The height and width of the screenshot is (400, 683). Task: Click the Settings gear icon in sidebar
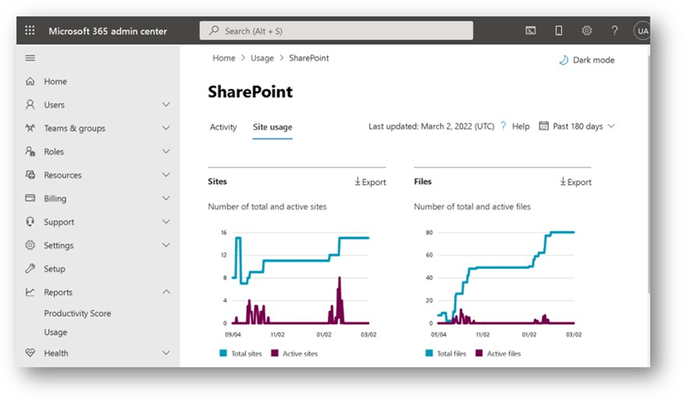pos(30,245)
